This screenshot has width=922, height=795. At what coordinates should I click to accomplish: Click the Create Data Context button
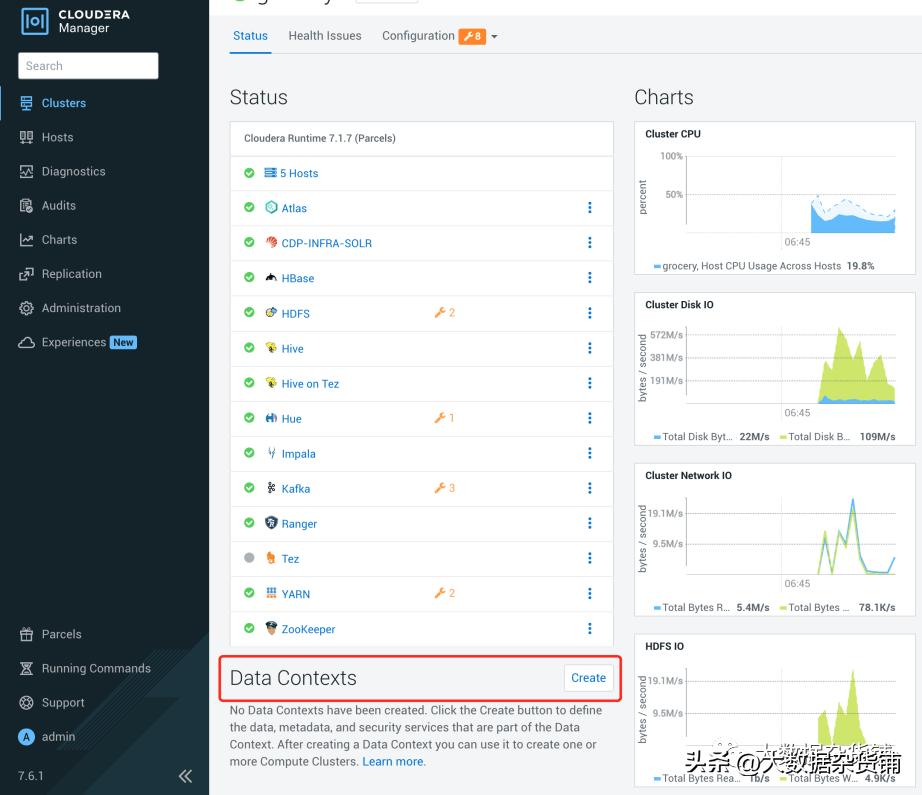(588, 678)
